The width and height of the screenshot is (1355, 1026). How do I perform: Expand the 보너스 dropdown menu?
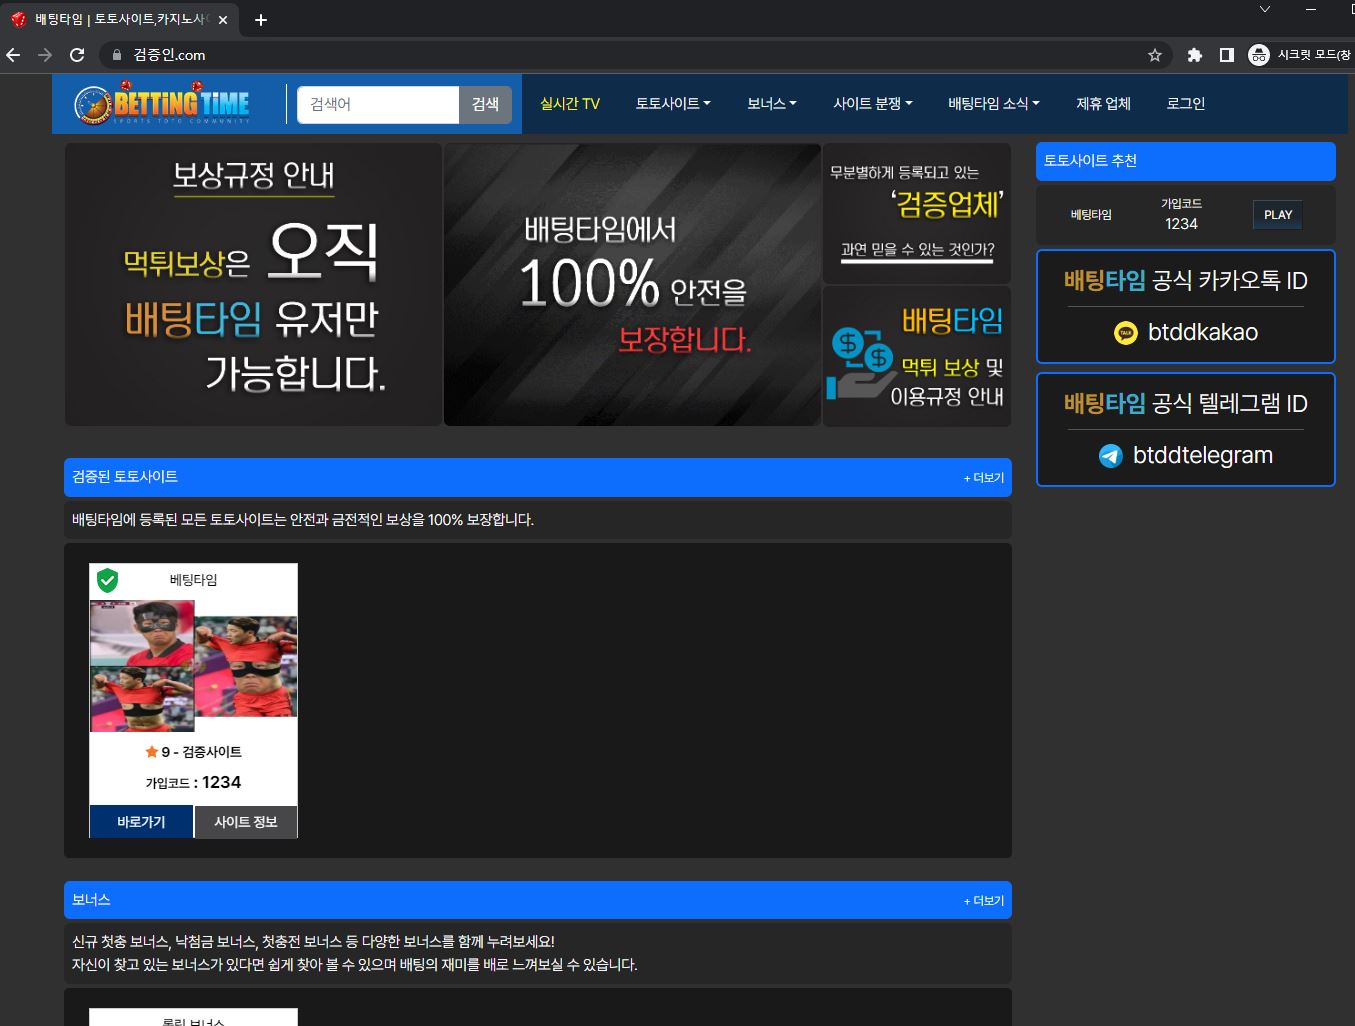(772, 104)
